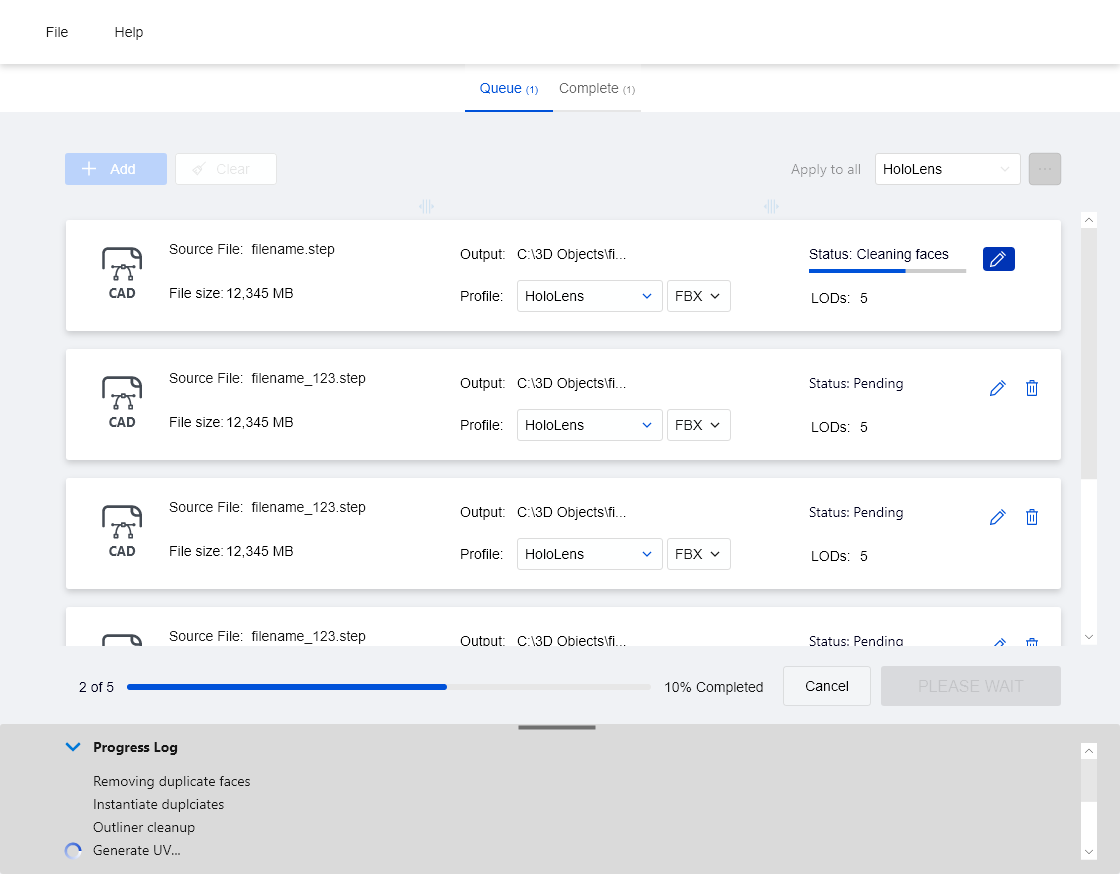
Task: Click the "Generate UV..." log entry
Action: [x=136, y=850]
